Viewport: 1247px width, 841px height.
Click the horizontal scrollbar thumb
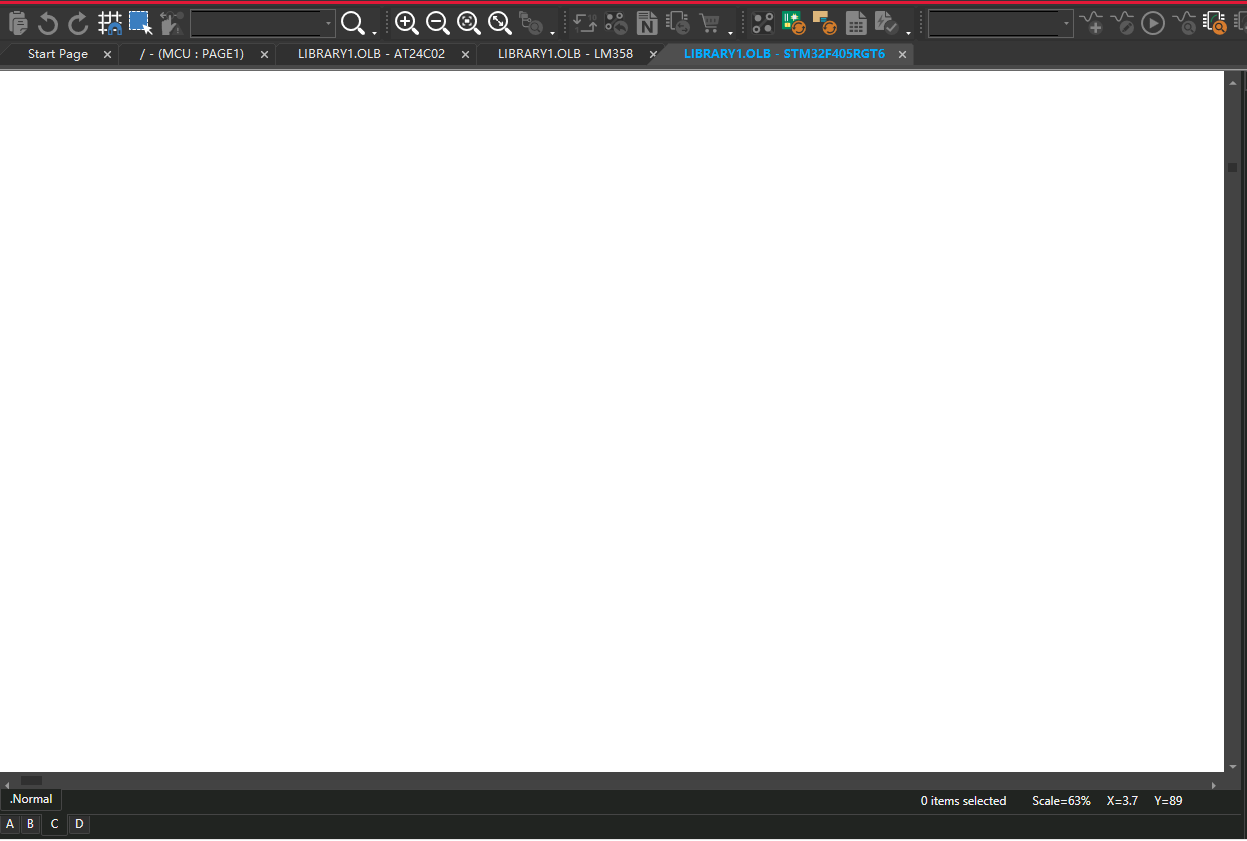click(x=32, y=780)
